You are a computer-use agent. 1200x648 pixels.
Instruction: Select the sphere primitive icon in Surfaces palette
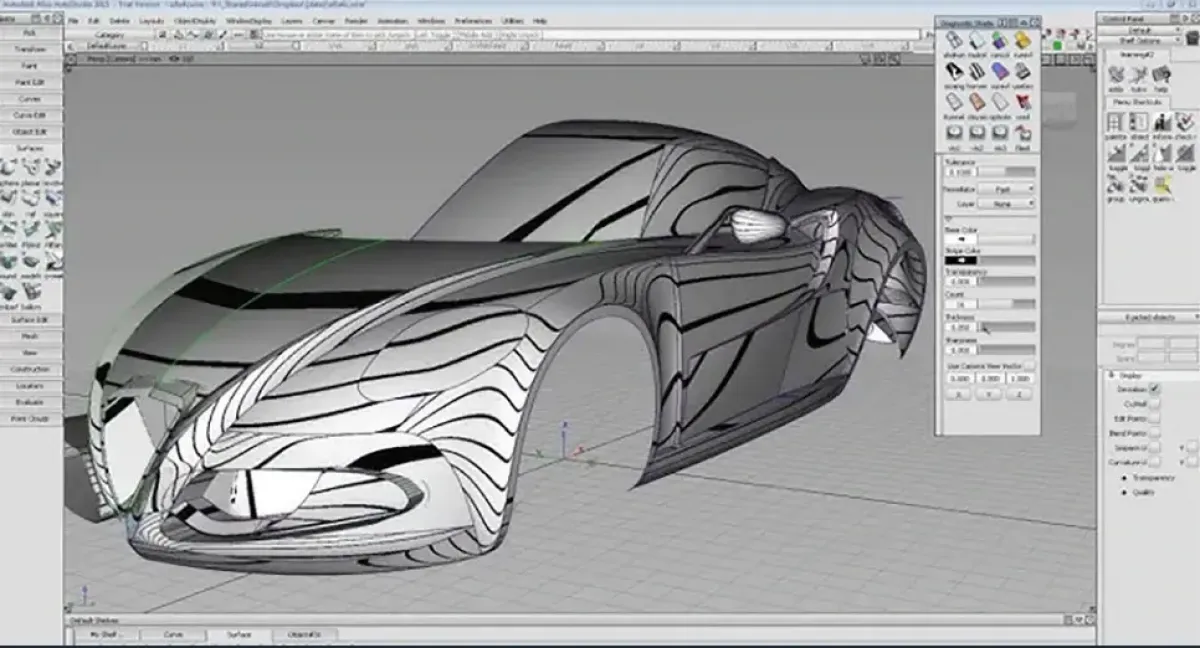[x=8, y=167]
